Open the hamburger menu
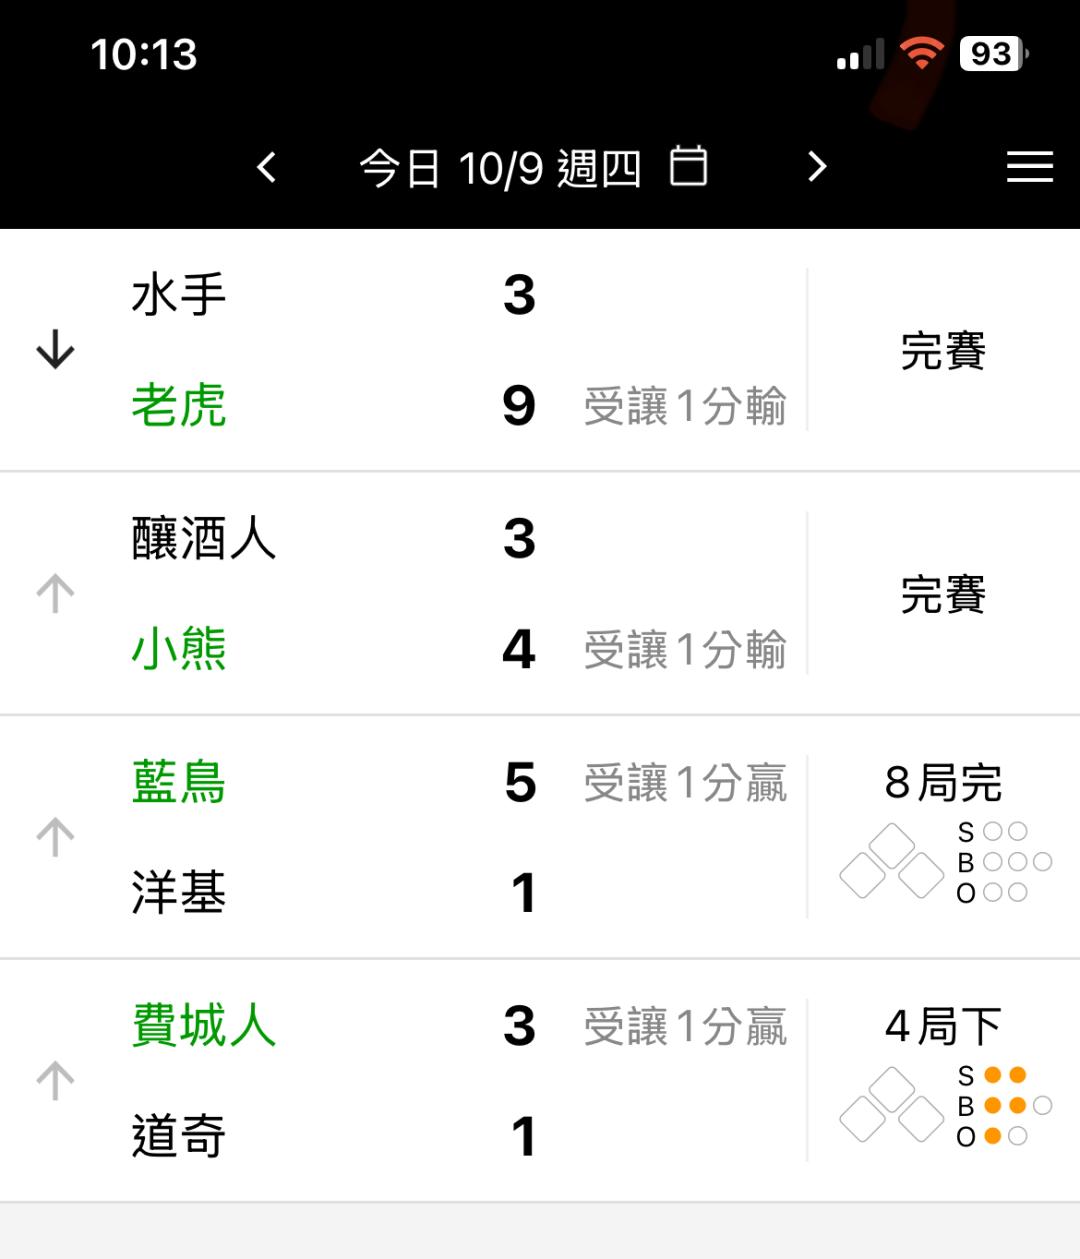 (x=1029, y=166)
